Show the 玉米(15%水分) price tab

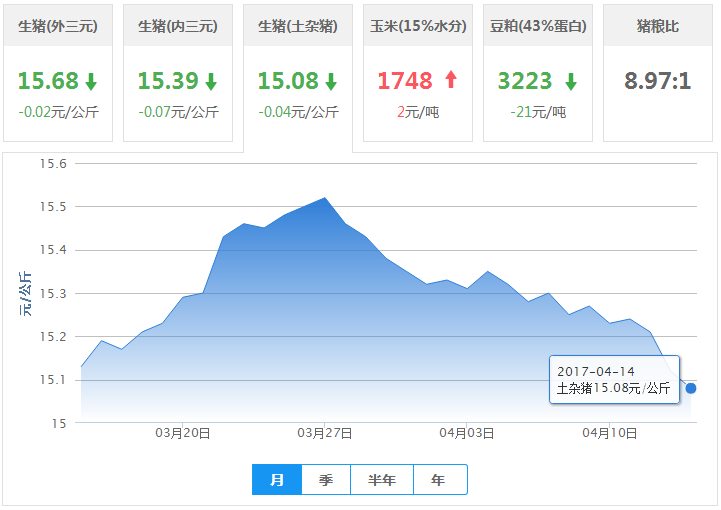pos(418,26)
